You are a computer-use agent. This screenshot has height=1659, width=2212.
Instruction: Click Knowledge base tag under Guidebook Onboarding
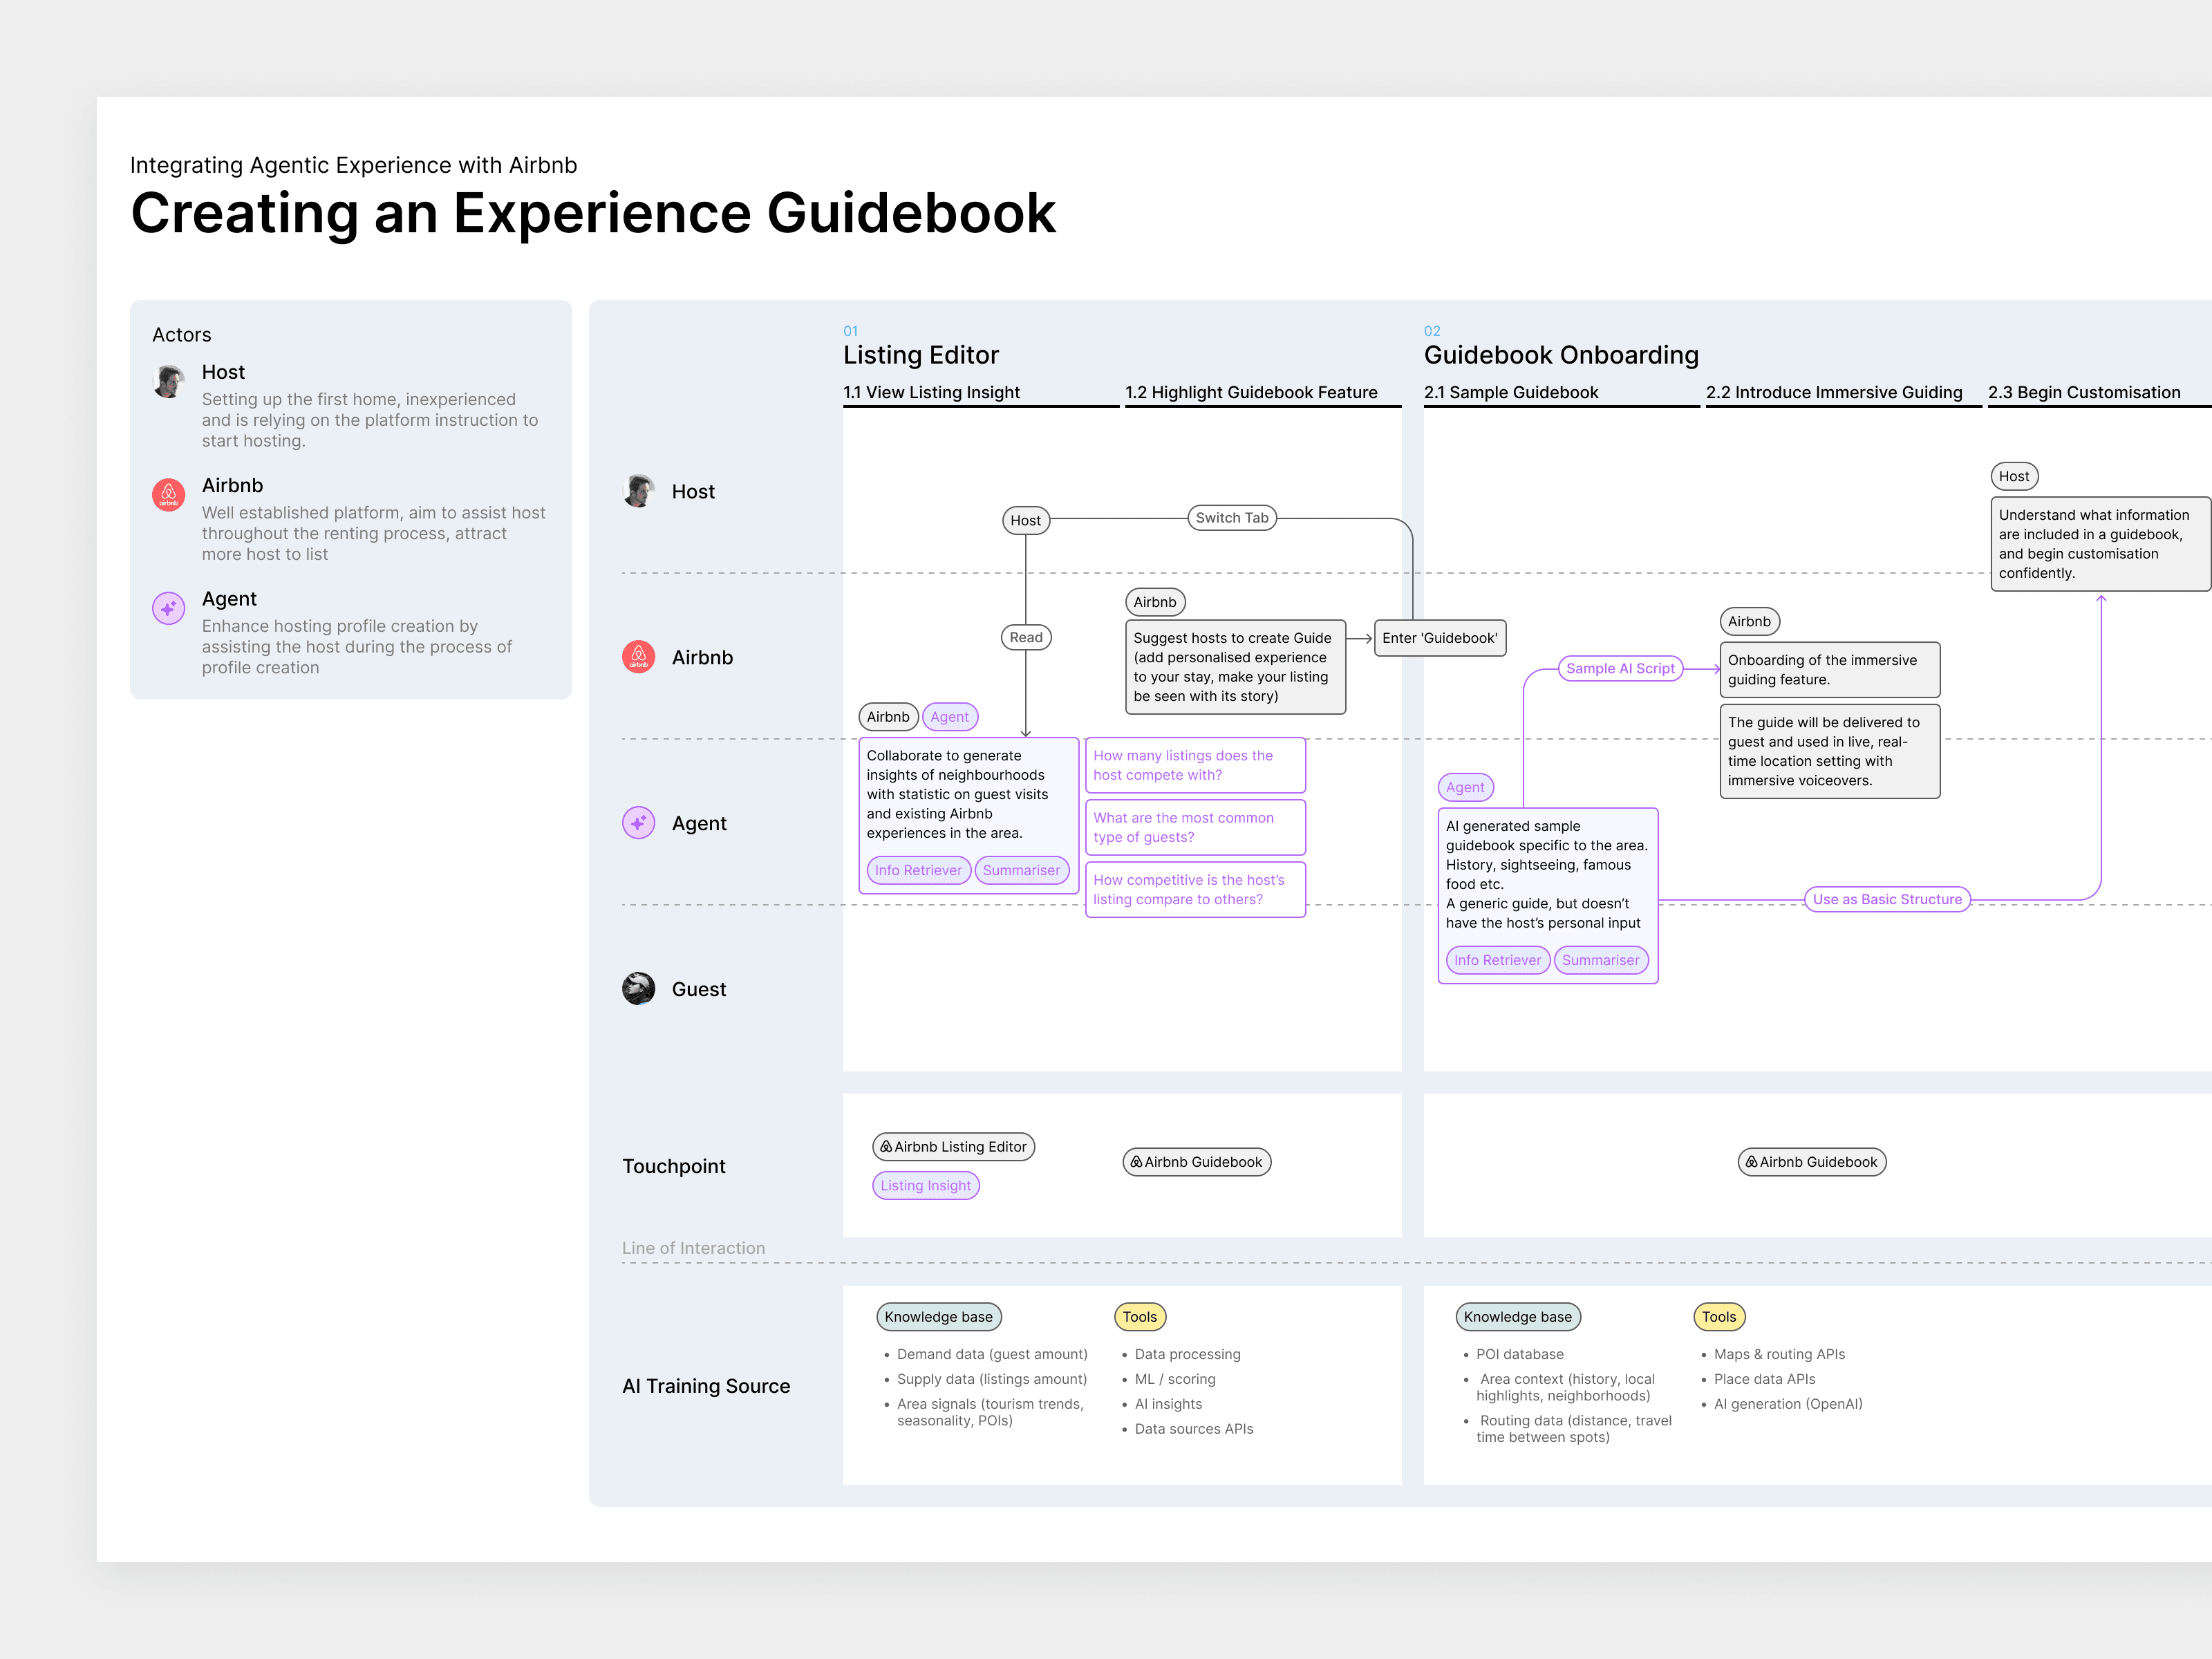coord(1517,1317)
